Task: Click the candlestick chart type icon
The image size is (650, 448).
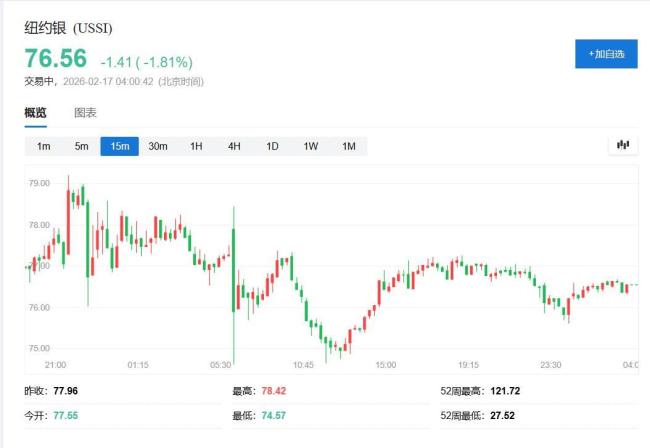Action: coord(623,145)
